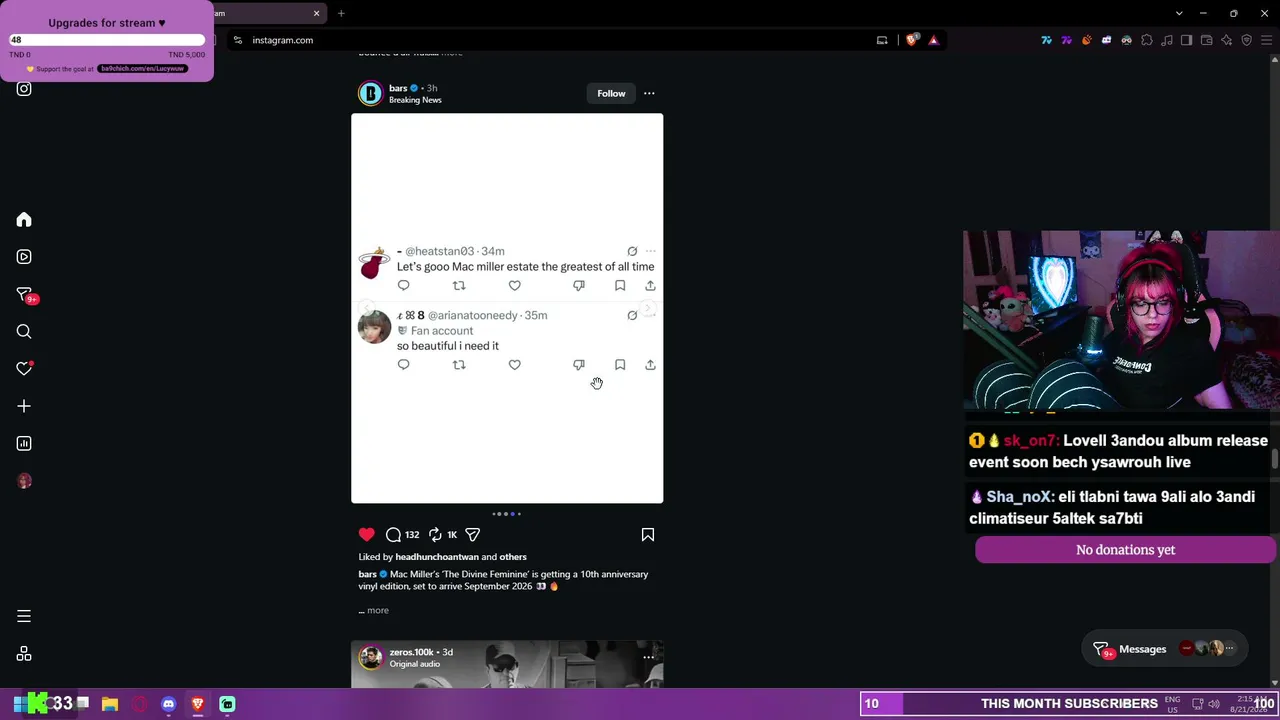Open Brave main hamburger menu

(x=1265, y=40)
